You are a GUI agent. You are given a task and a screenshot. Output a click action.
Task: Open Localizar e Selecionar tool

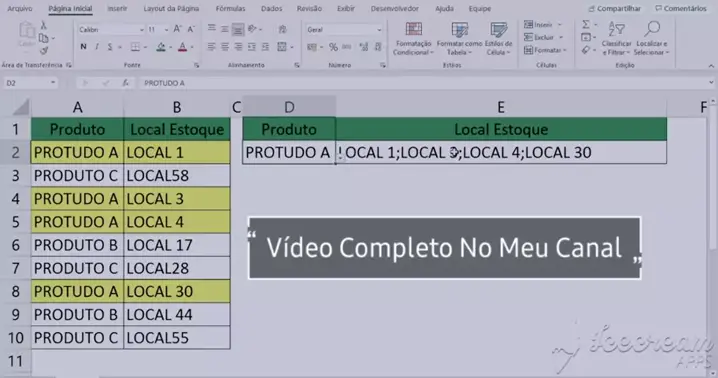651,39
